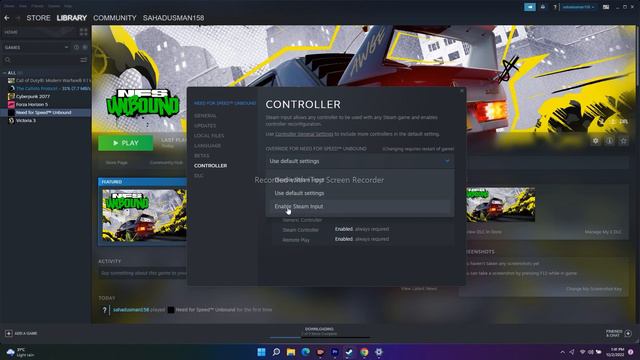Viewport: 640px width, 360px height.
Task: Open Google Chrome from taskbar
Action: (364, 352)
